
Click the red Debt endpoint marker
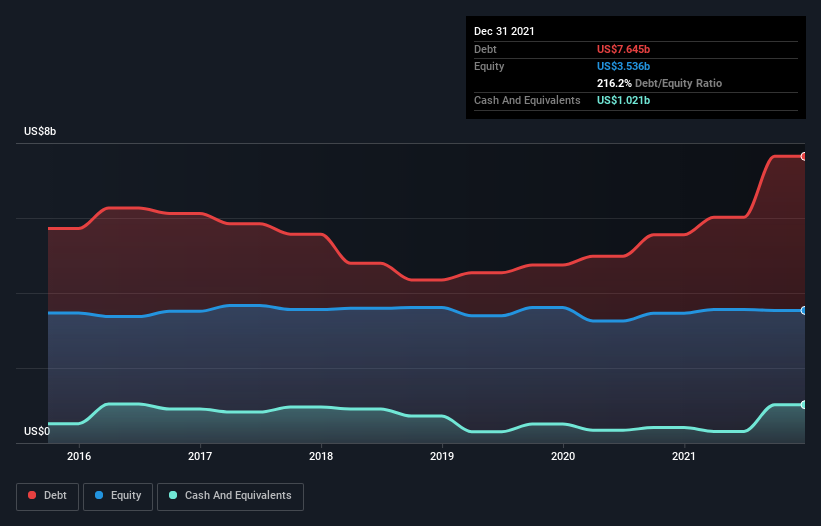coord(804,156)
